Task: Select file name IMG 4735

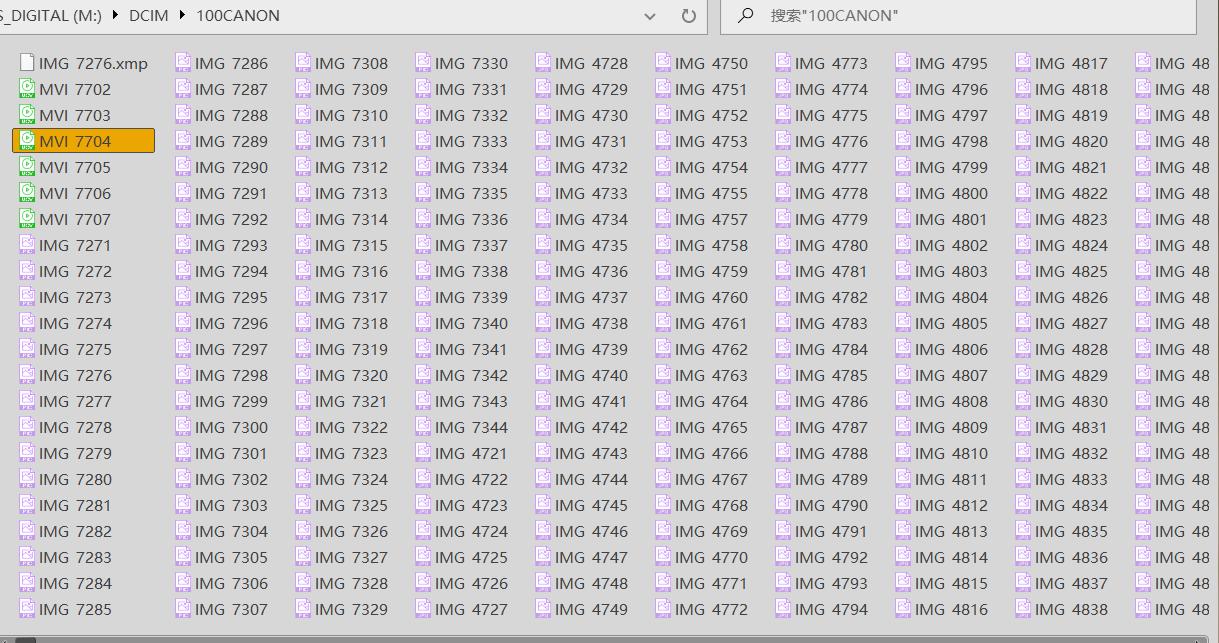Action: (592, 245)
